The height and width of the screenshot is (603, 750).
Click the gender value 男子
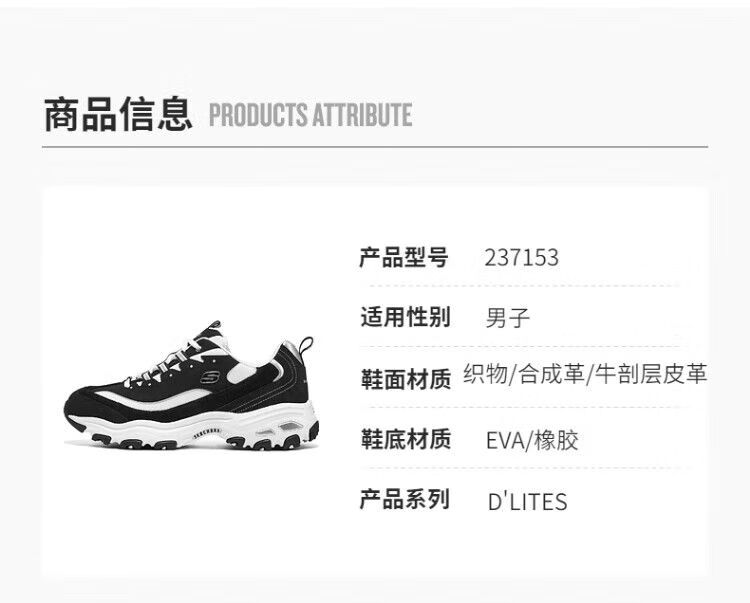click(x=507, y=318)
